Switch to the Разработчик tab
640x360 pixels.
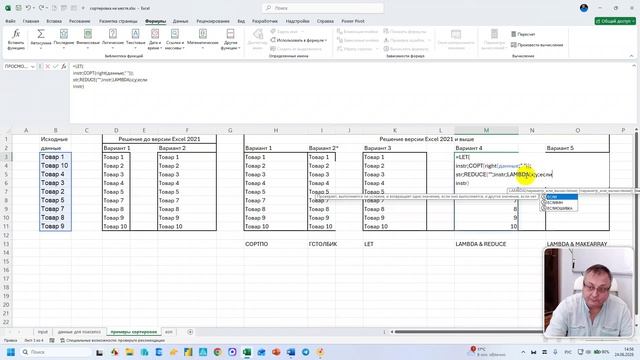click(x=264, y=21)
